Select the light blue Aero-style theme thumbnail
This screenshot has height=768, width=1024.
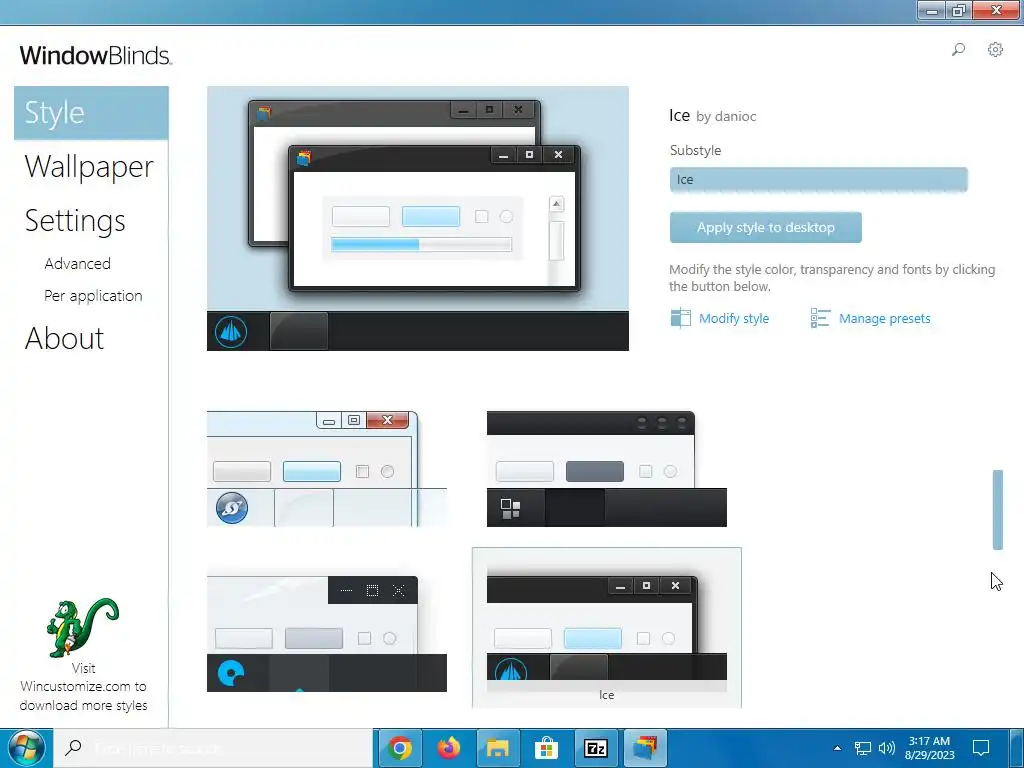pos(327,469)
